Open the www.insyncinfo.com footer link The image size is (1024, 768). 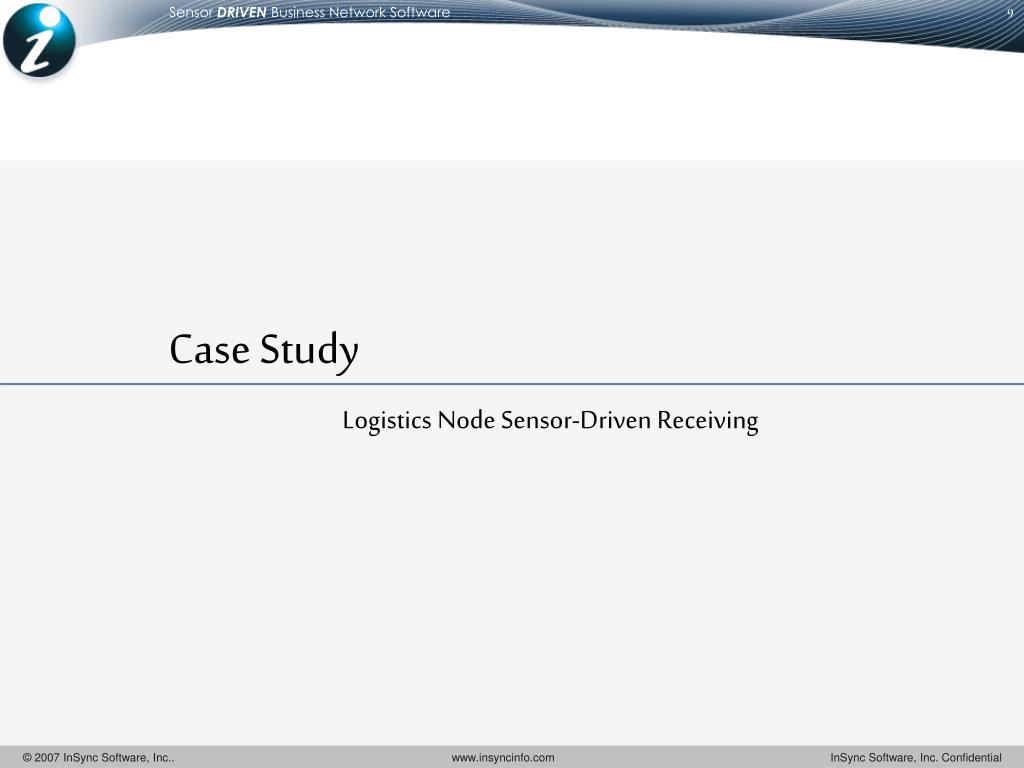pyautogui.click(x=503, y=758)
